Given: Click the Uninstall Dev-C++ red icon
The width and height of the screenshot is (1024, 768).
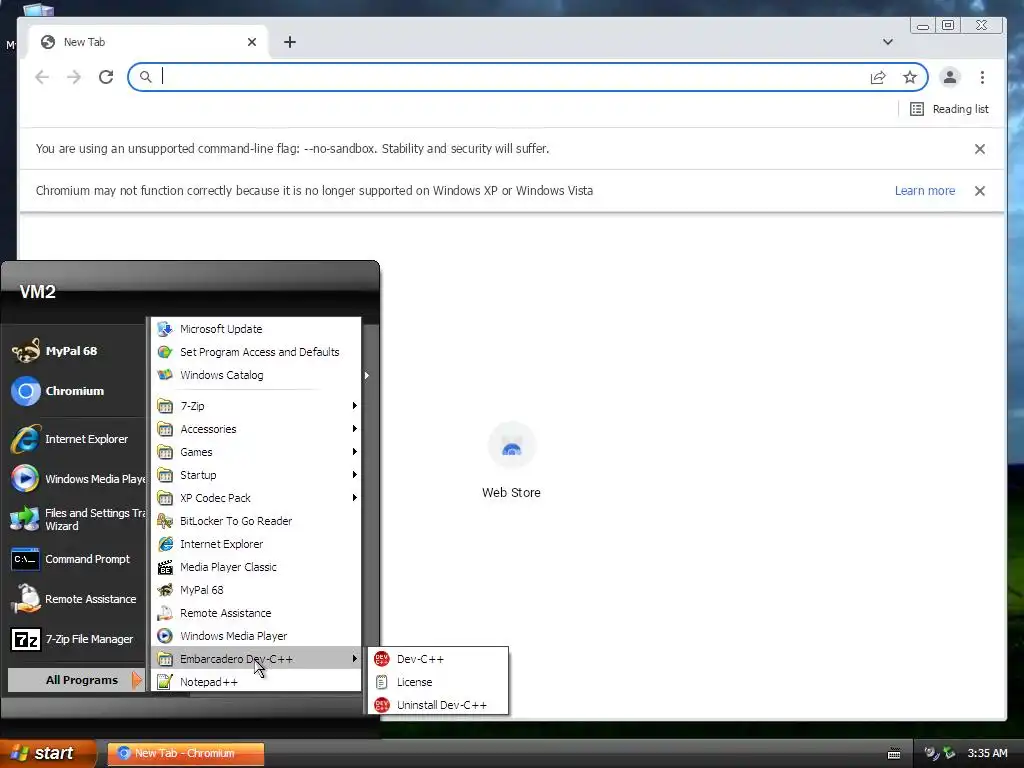Looking at the screenshot, I should [381, 705].
